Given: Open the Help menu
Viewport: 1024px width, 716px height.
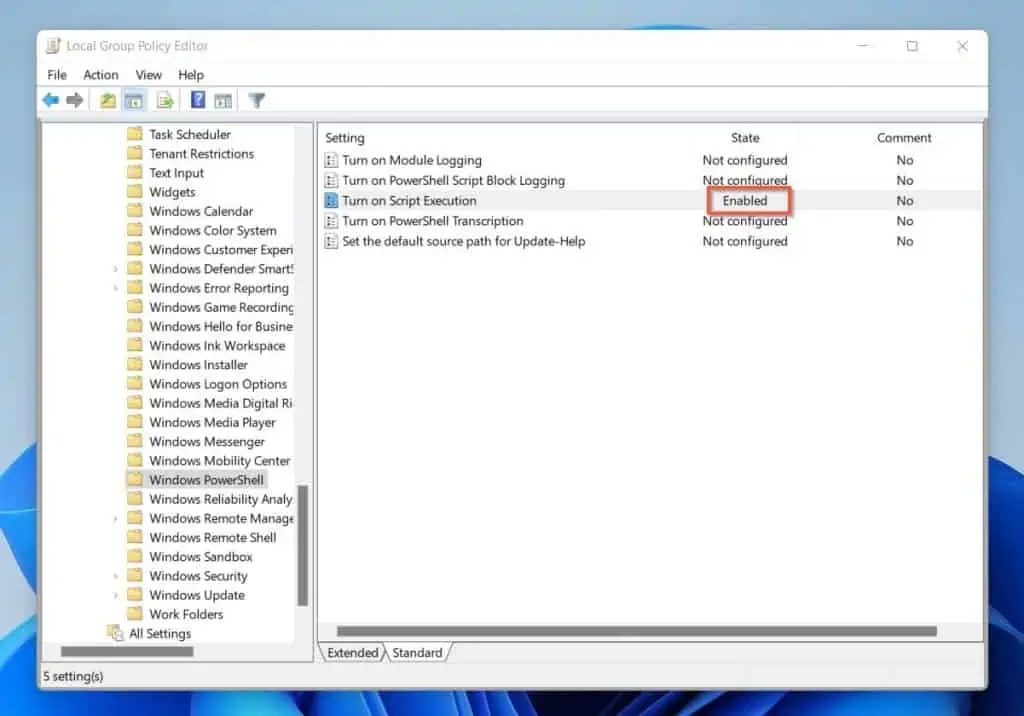Looking at the screenshot, I should pyautogui.click(x=191, y=74).
